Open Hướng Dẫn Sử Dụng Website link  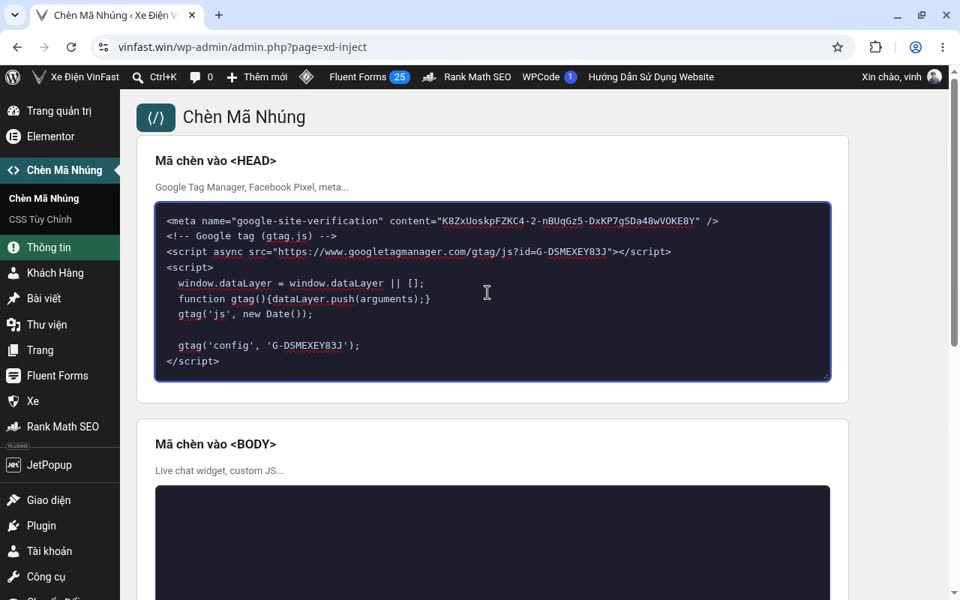click(651, 77)
